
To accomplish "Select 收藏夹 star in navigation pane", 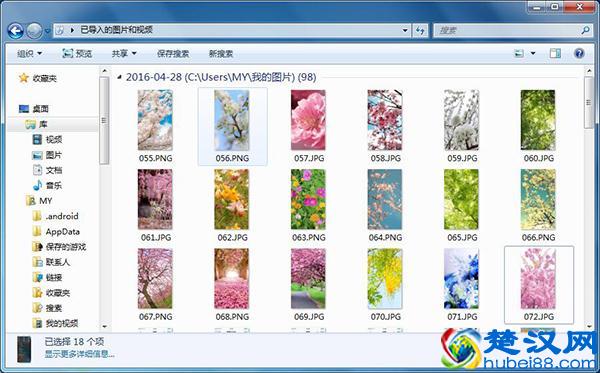I will (x=38, y=78).
